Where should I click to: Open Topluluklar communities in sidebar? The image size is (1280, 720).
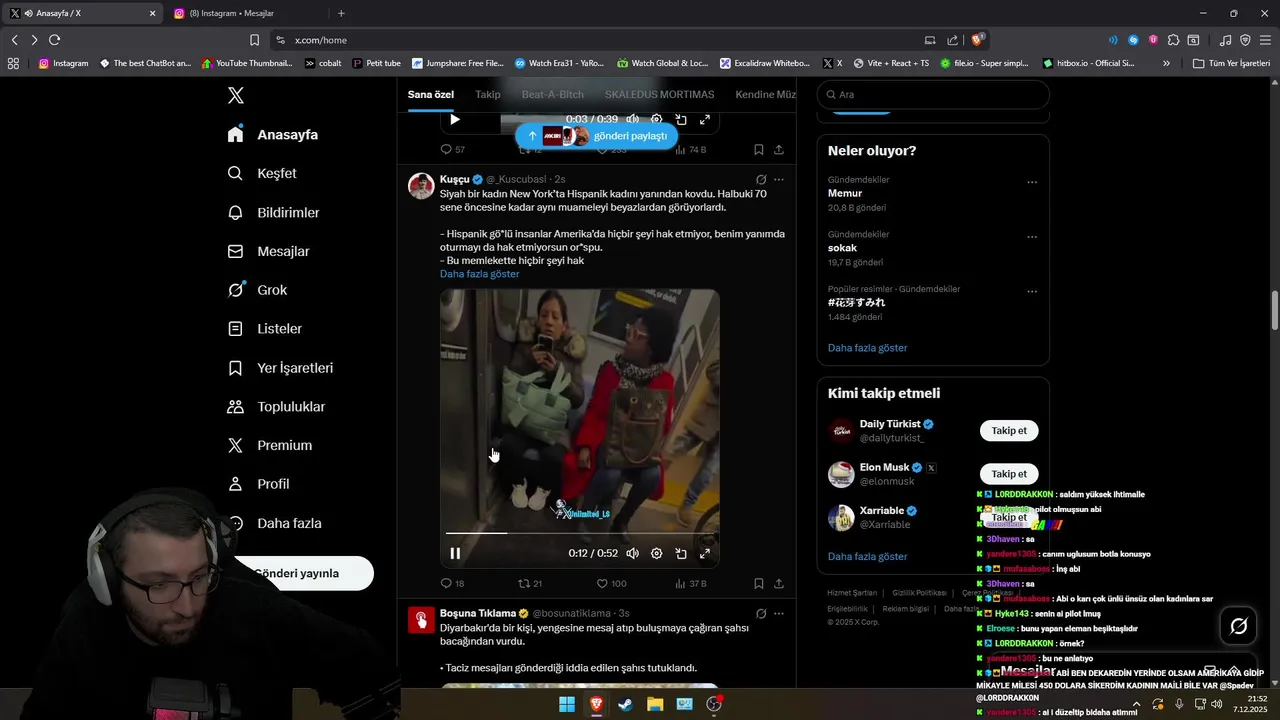click(x=276, y=407)
